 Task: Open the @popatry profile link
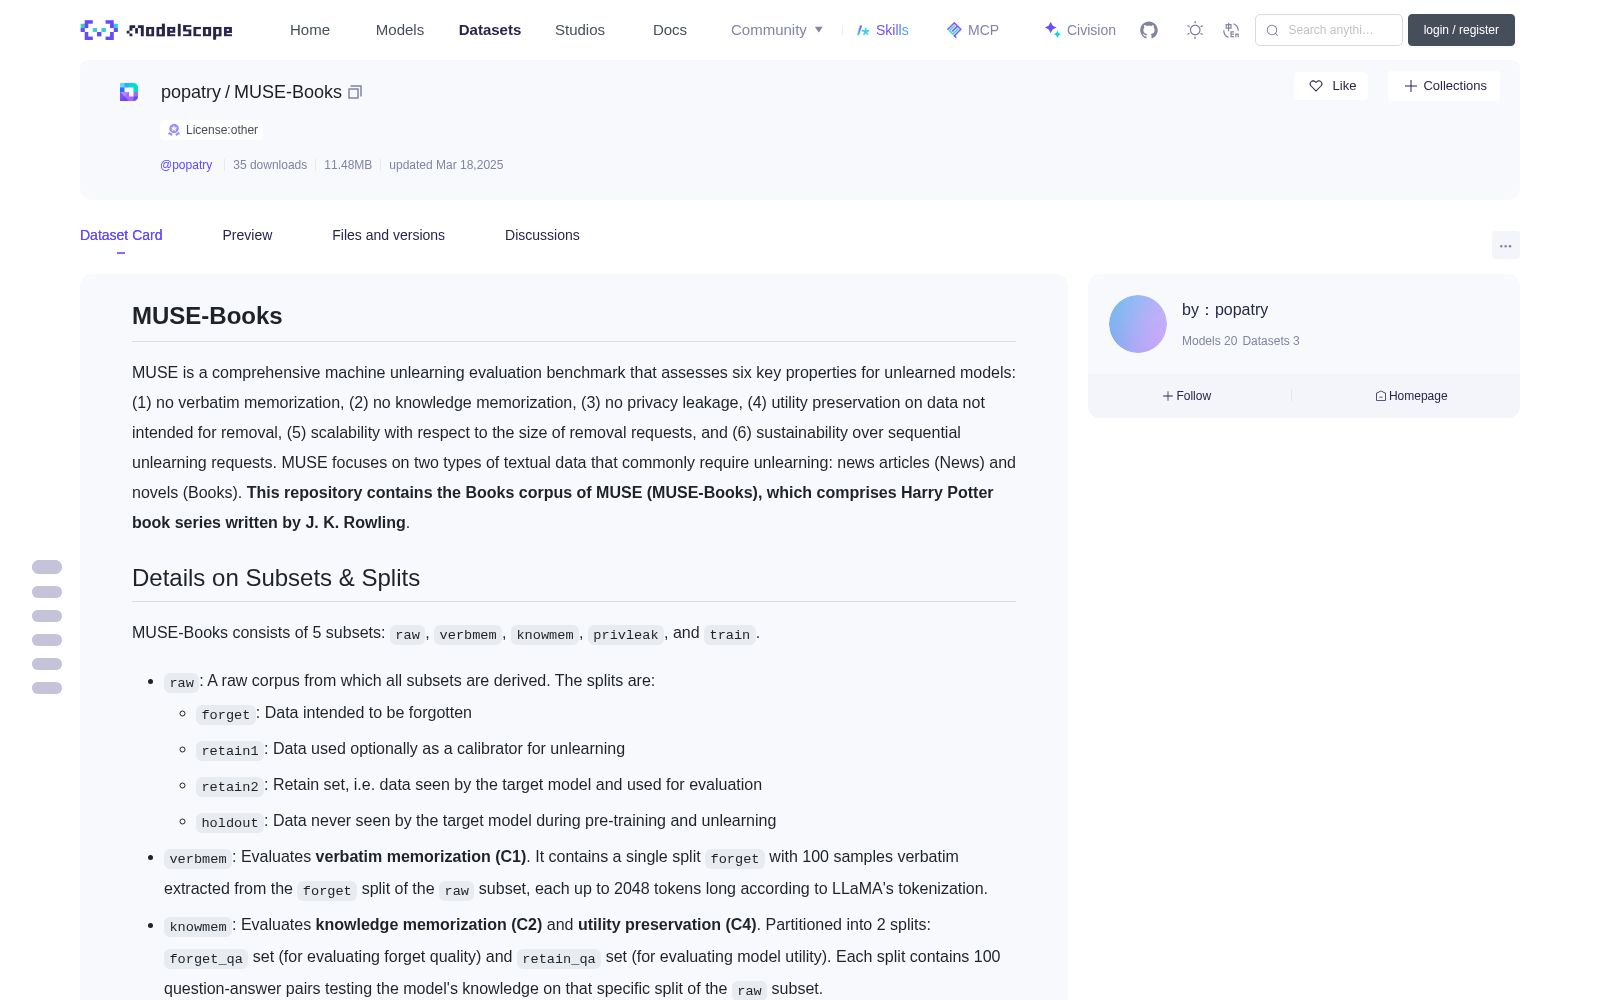[x=186, y=165]
